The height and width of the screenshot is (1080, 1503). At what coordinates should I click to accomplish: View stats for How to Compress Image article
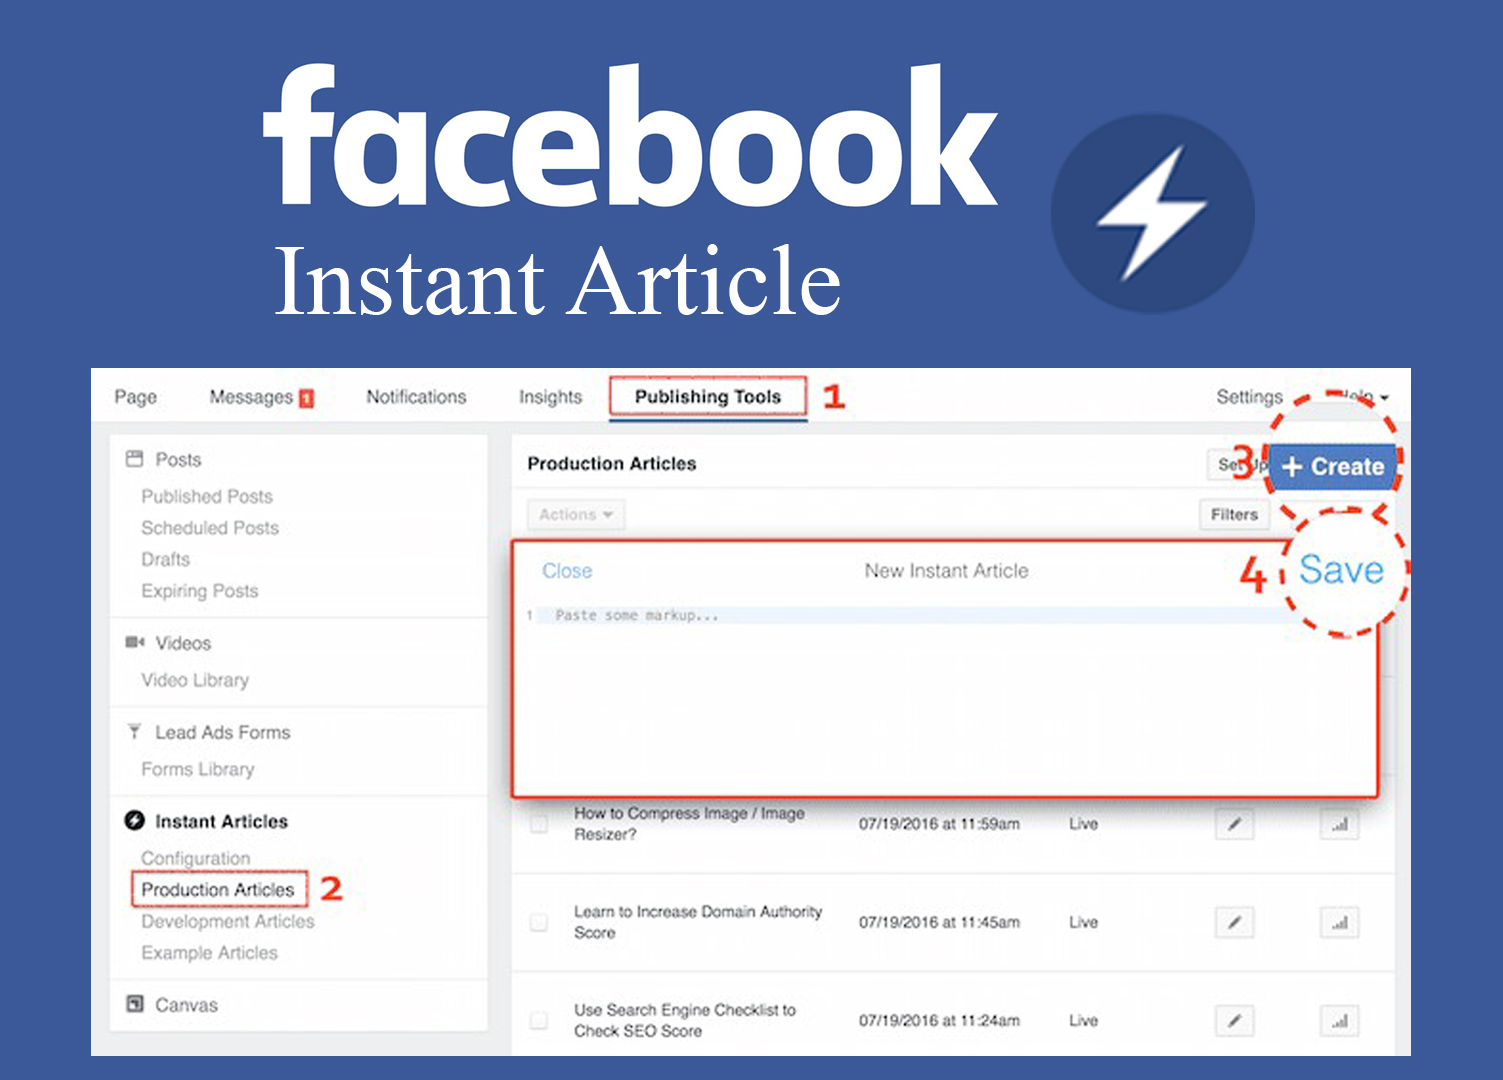coord(1339,824)
